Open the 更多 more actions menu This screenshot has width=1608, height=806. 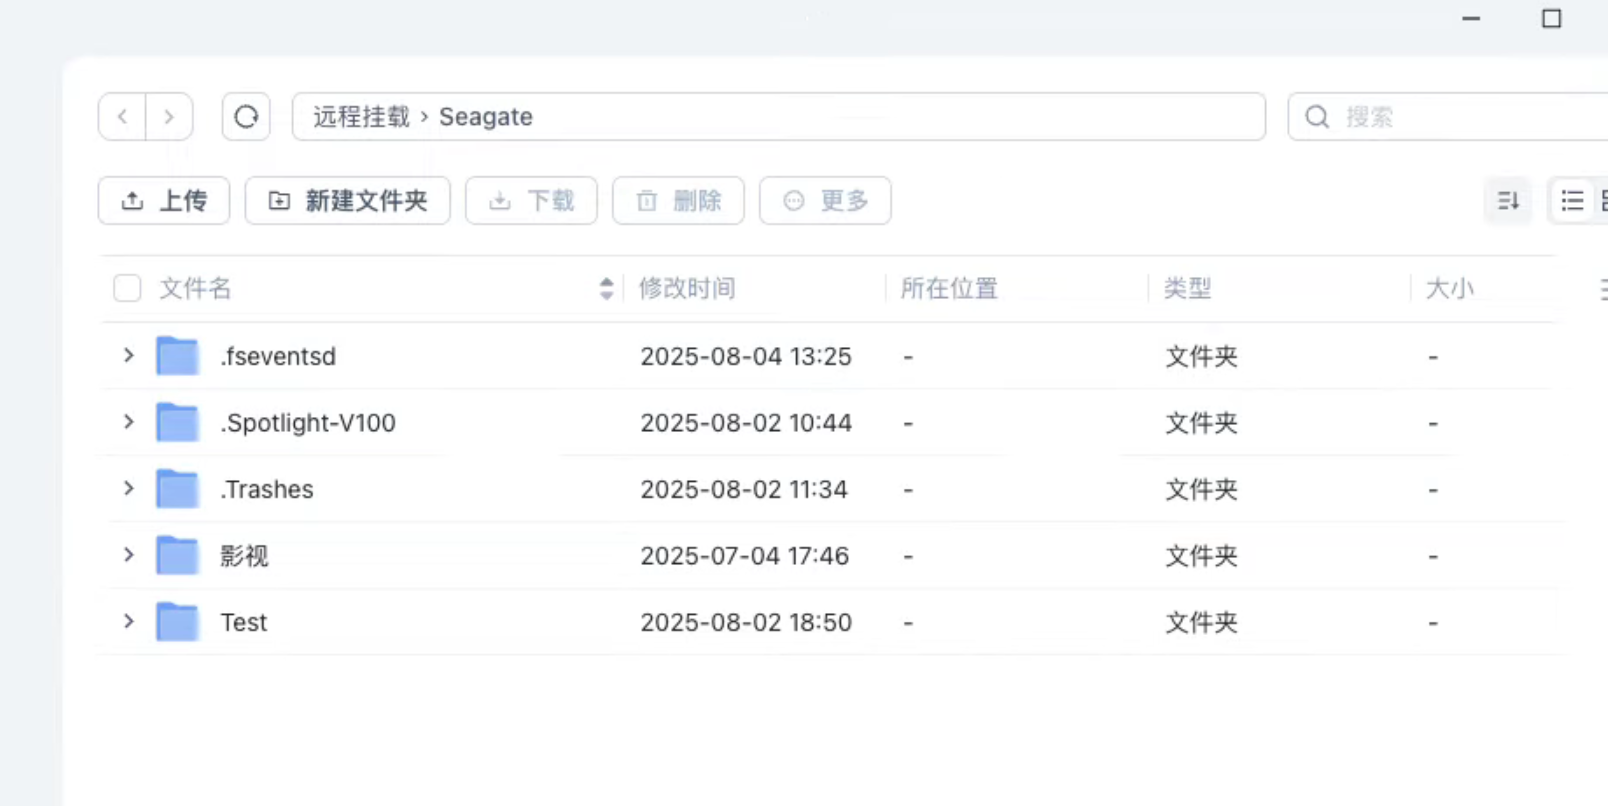[824, 201]
